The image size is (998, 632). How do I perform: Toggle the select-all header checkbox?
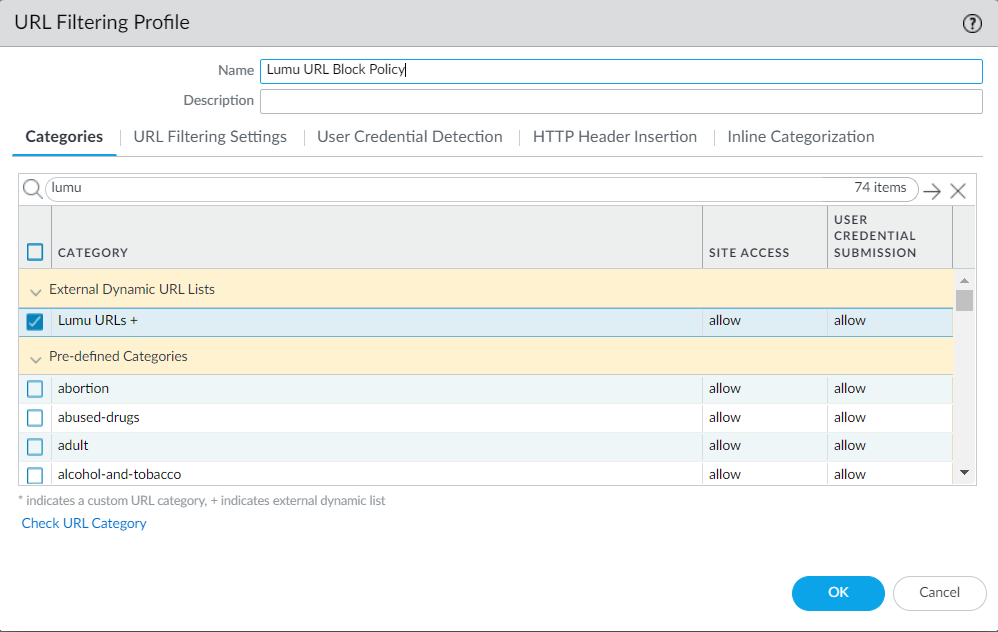point(35,252)
